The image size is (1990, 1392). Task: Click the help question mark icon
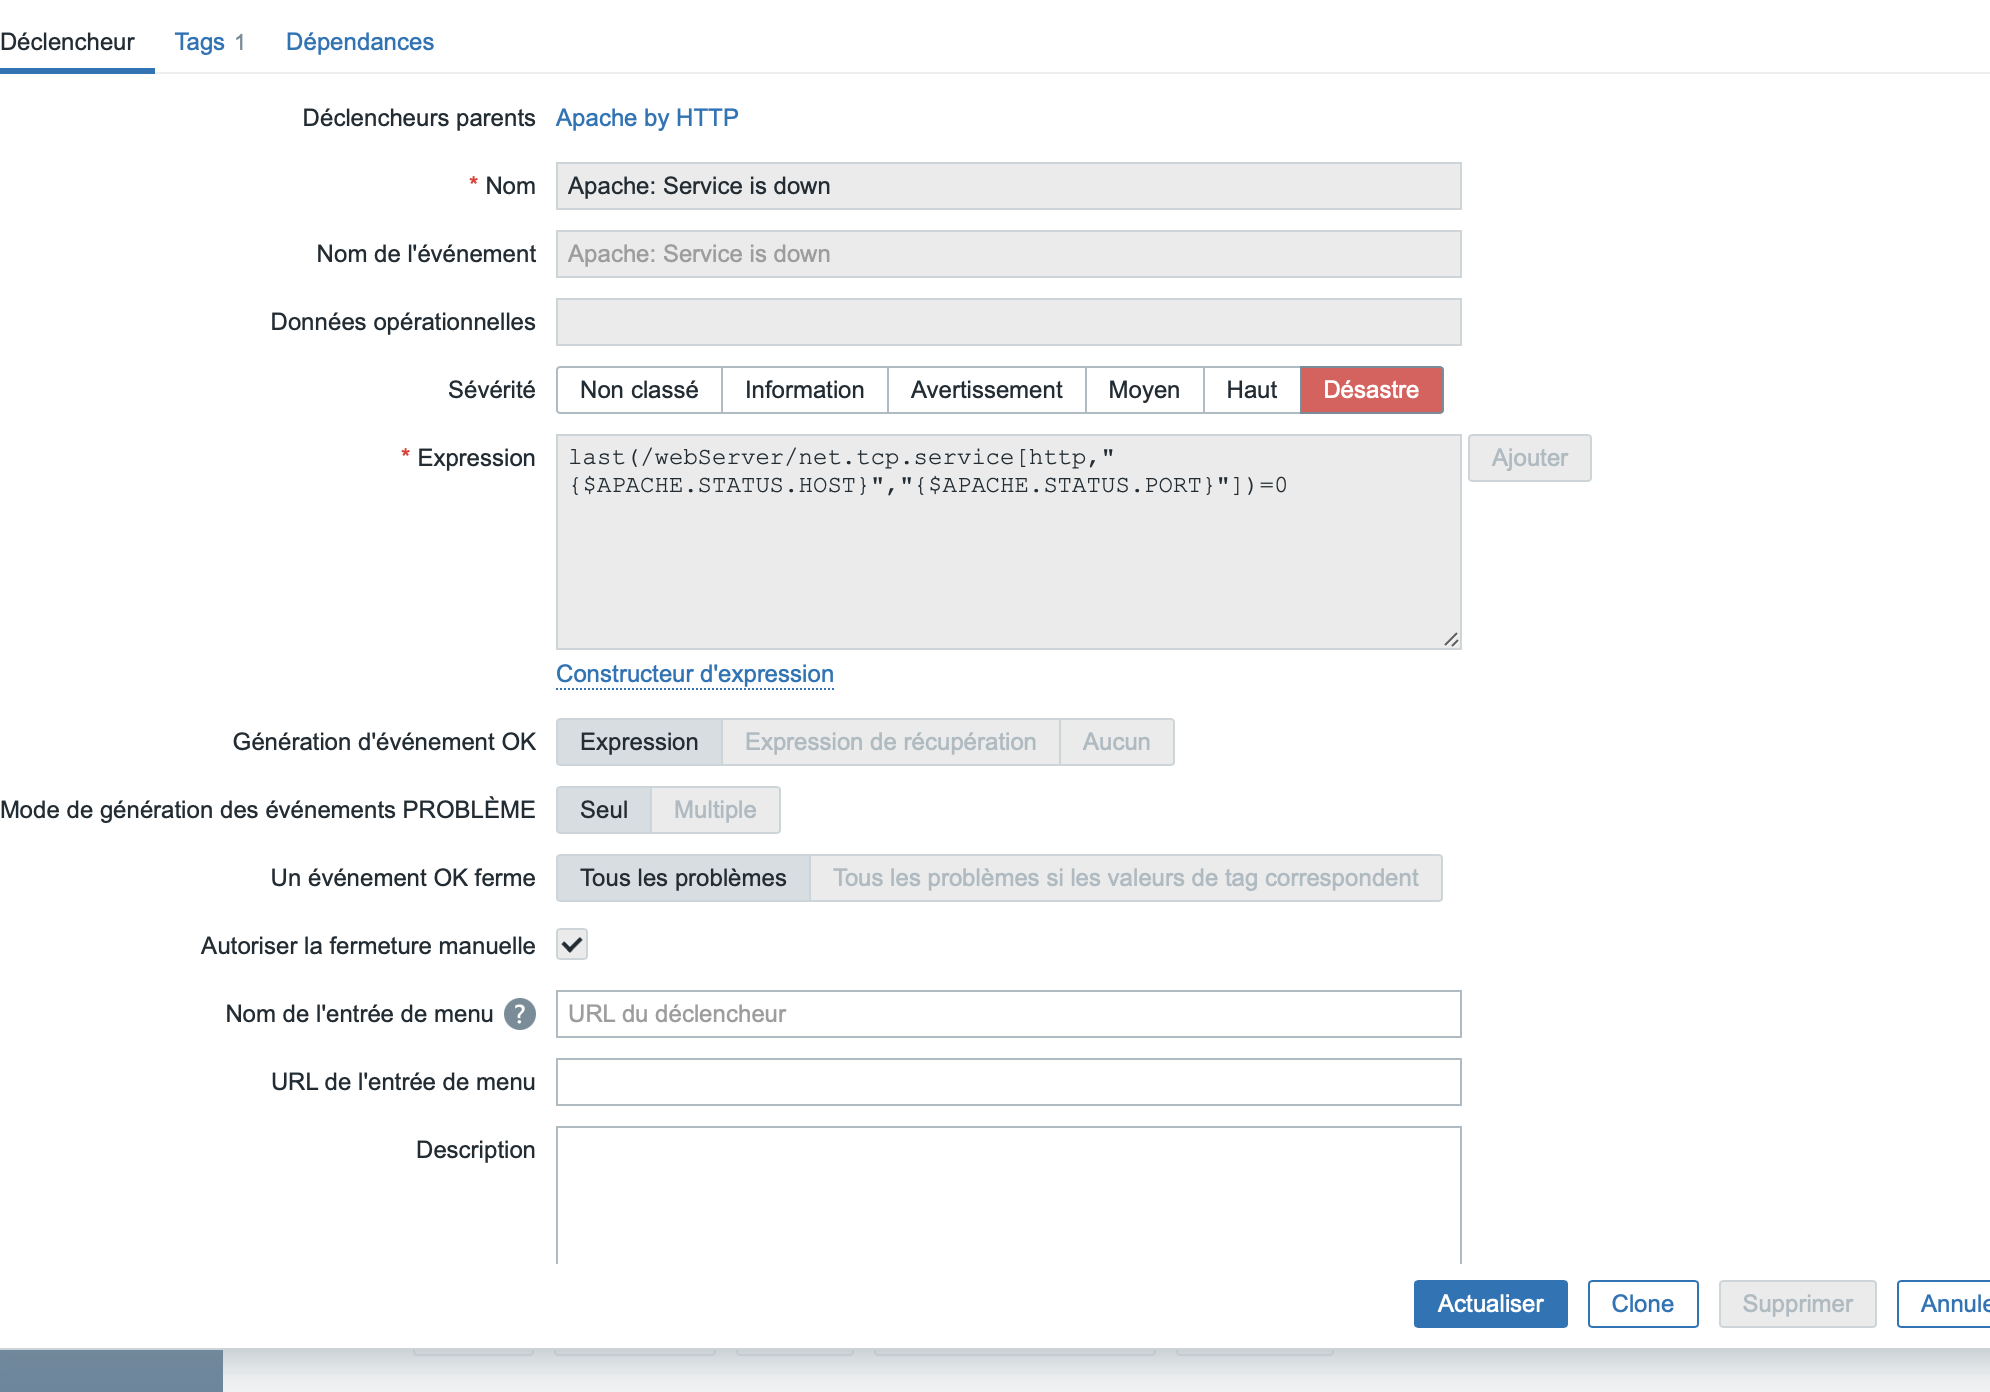pyautogui.click(x=519, y=1014)
